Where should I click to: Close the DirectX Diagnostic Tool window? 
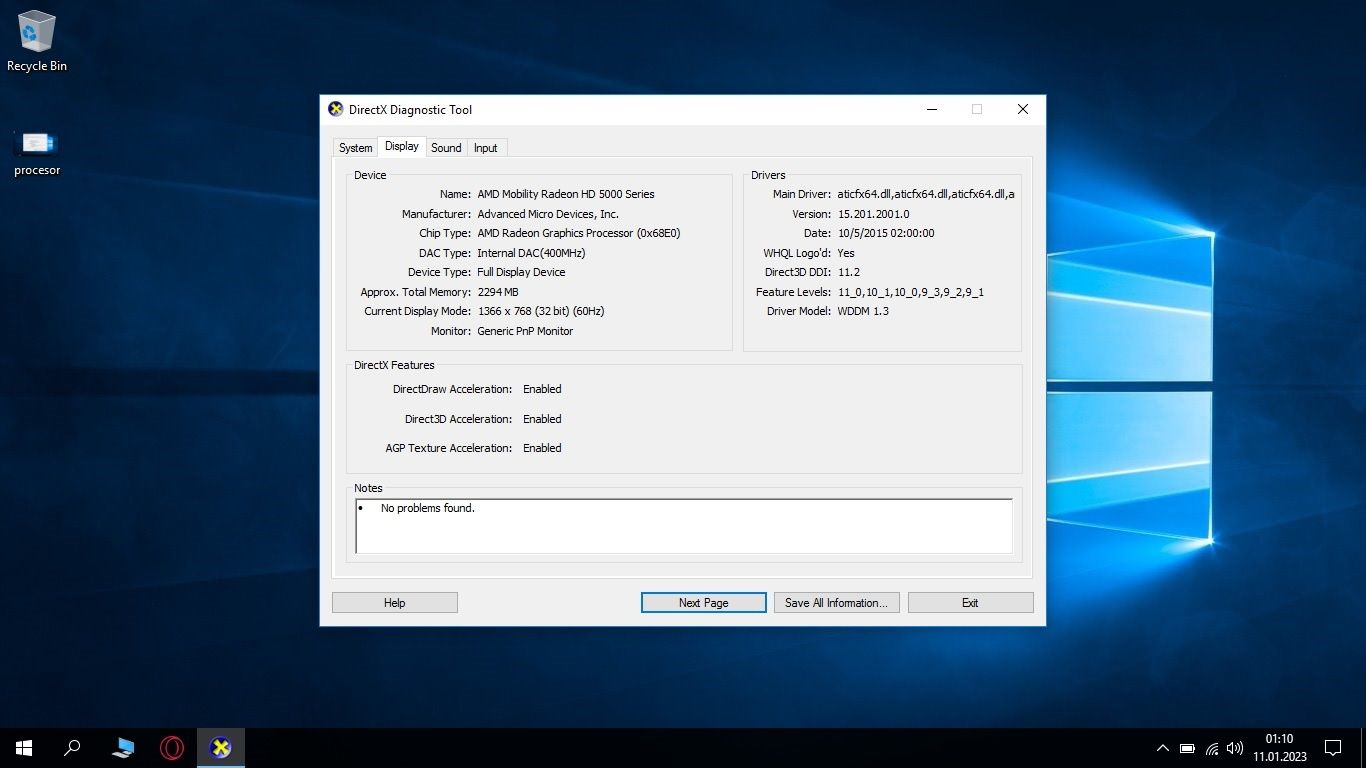tap(1023, 109)
